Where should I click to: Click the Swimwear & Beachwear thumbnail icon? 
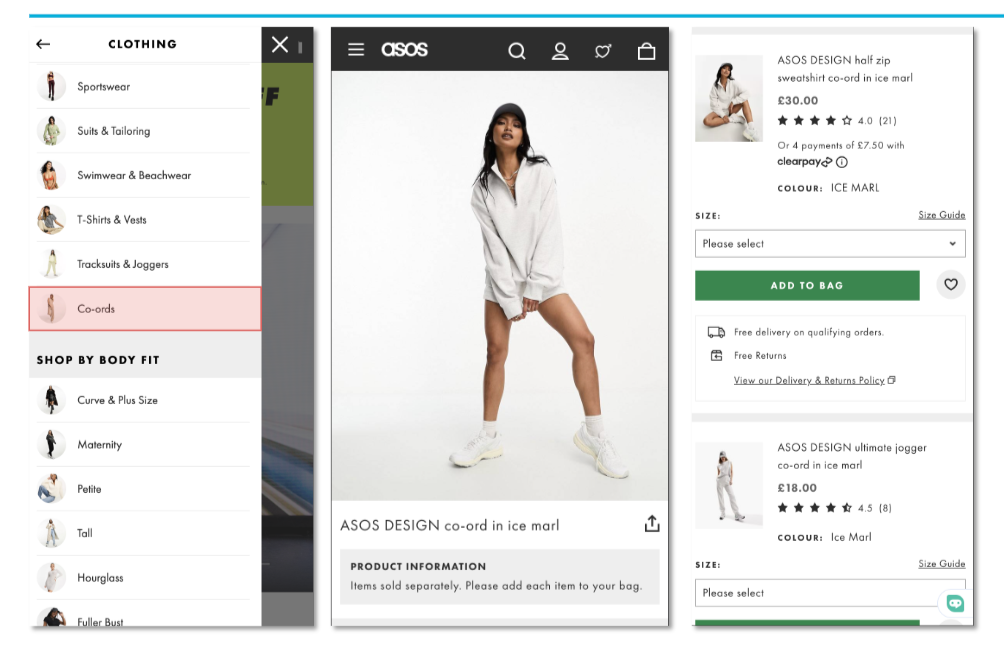coord(51,175)
